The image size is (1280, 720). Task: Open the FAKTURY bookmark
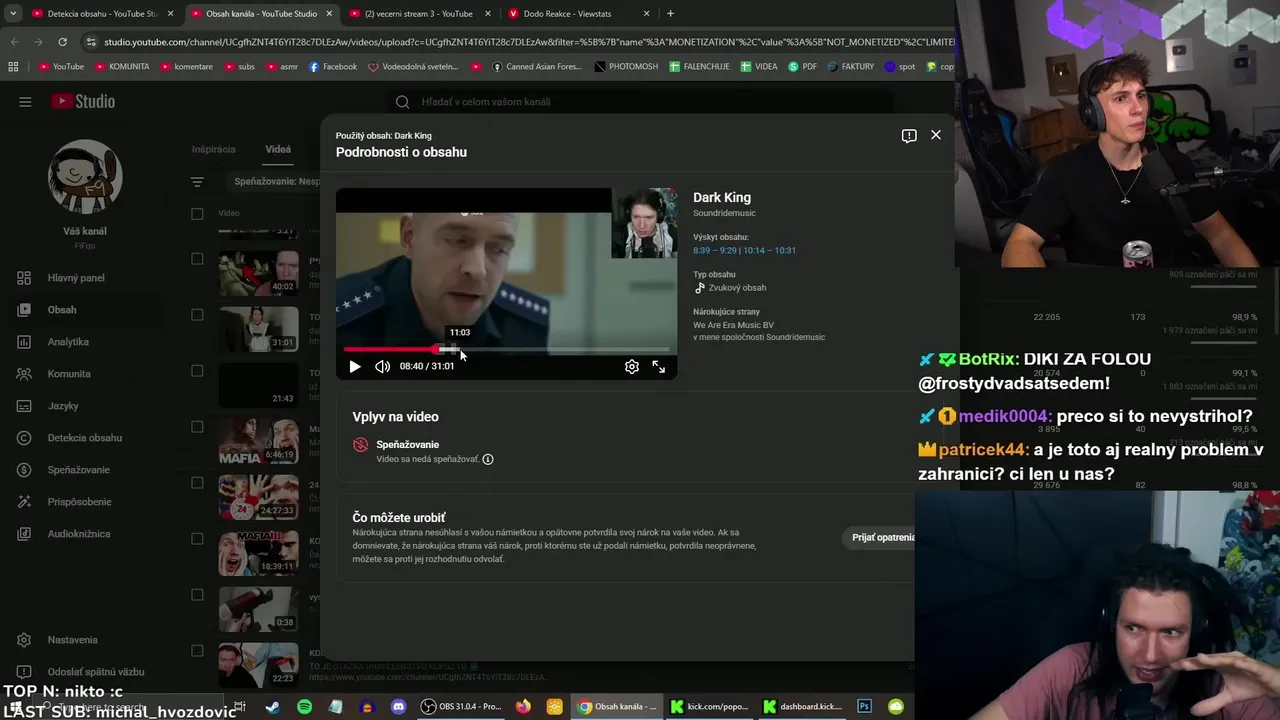pyautogui.click(x=850, y=67)
